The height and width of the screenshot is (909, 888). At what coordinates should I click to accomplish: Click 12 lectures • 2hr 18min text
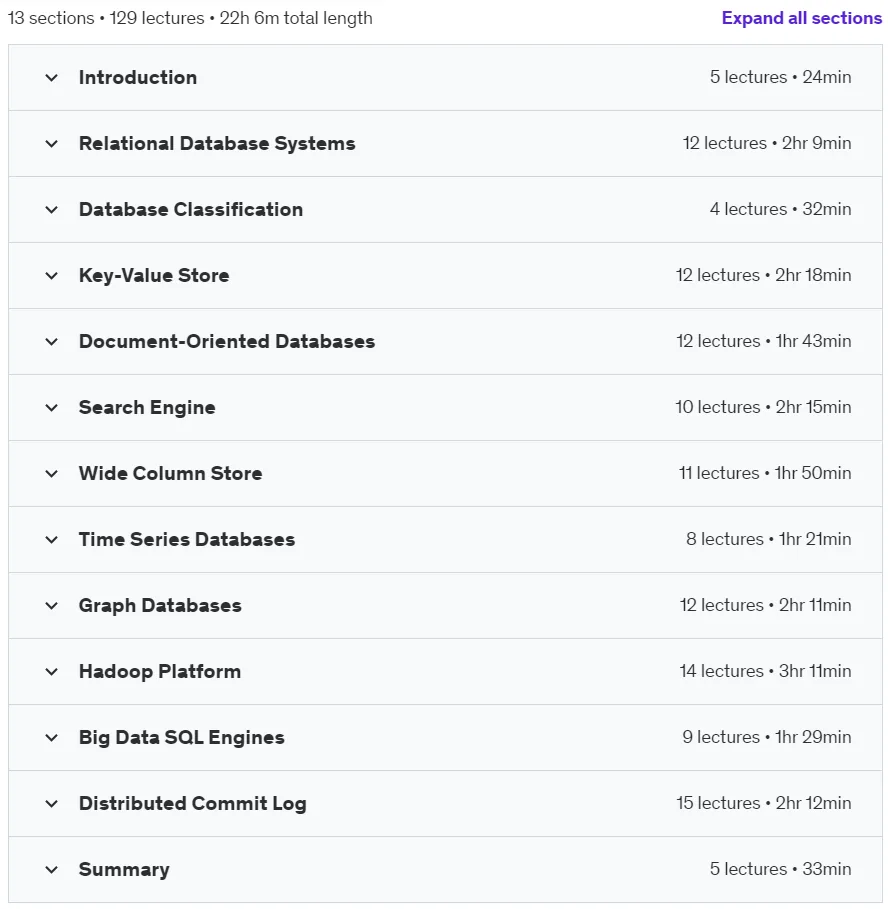coord(763,275)
